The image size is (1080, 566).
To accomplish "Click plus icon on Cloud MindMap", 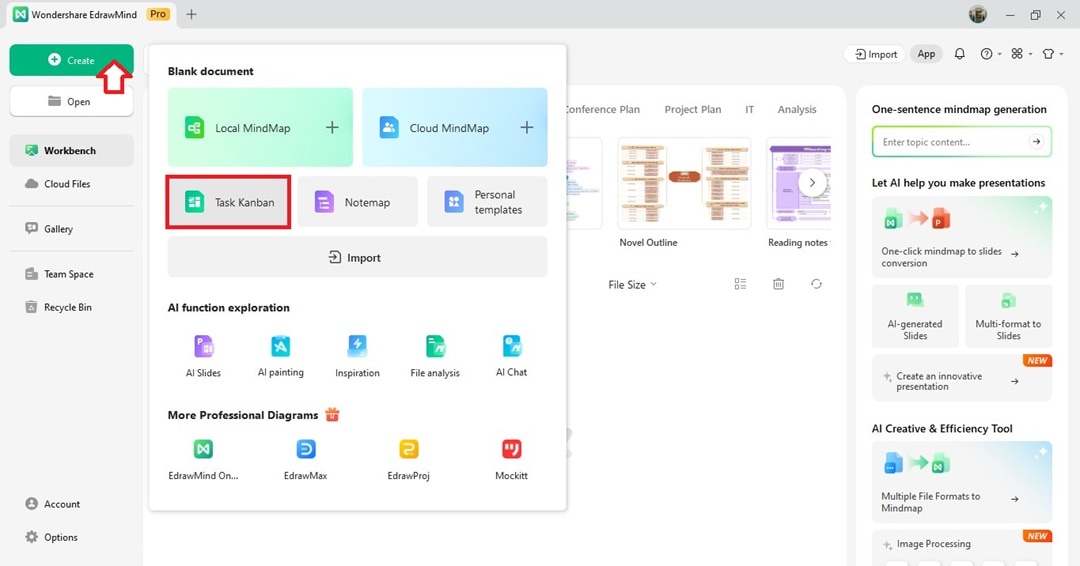I will click(x=526, y=127).
